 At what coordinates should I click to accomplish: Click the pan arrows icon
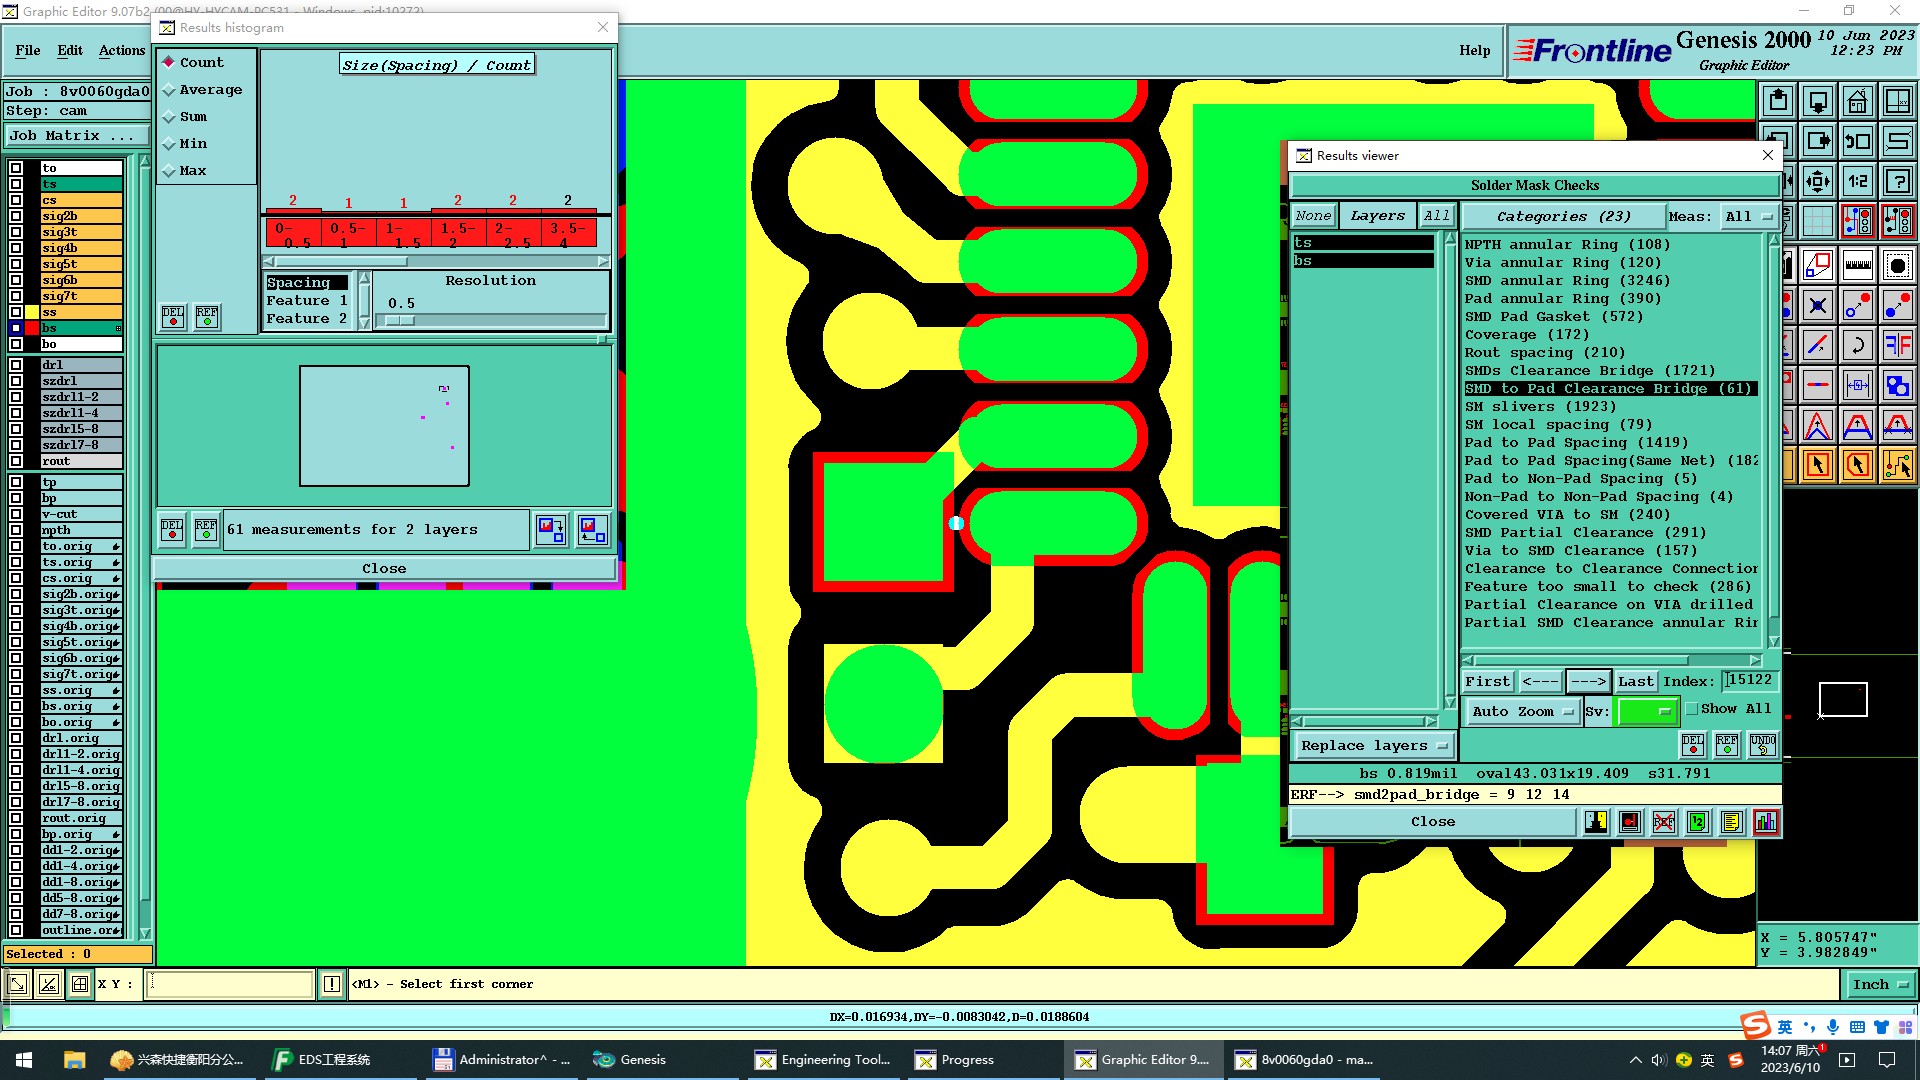[1817, 181]
